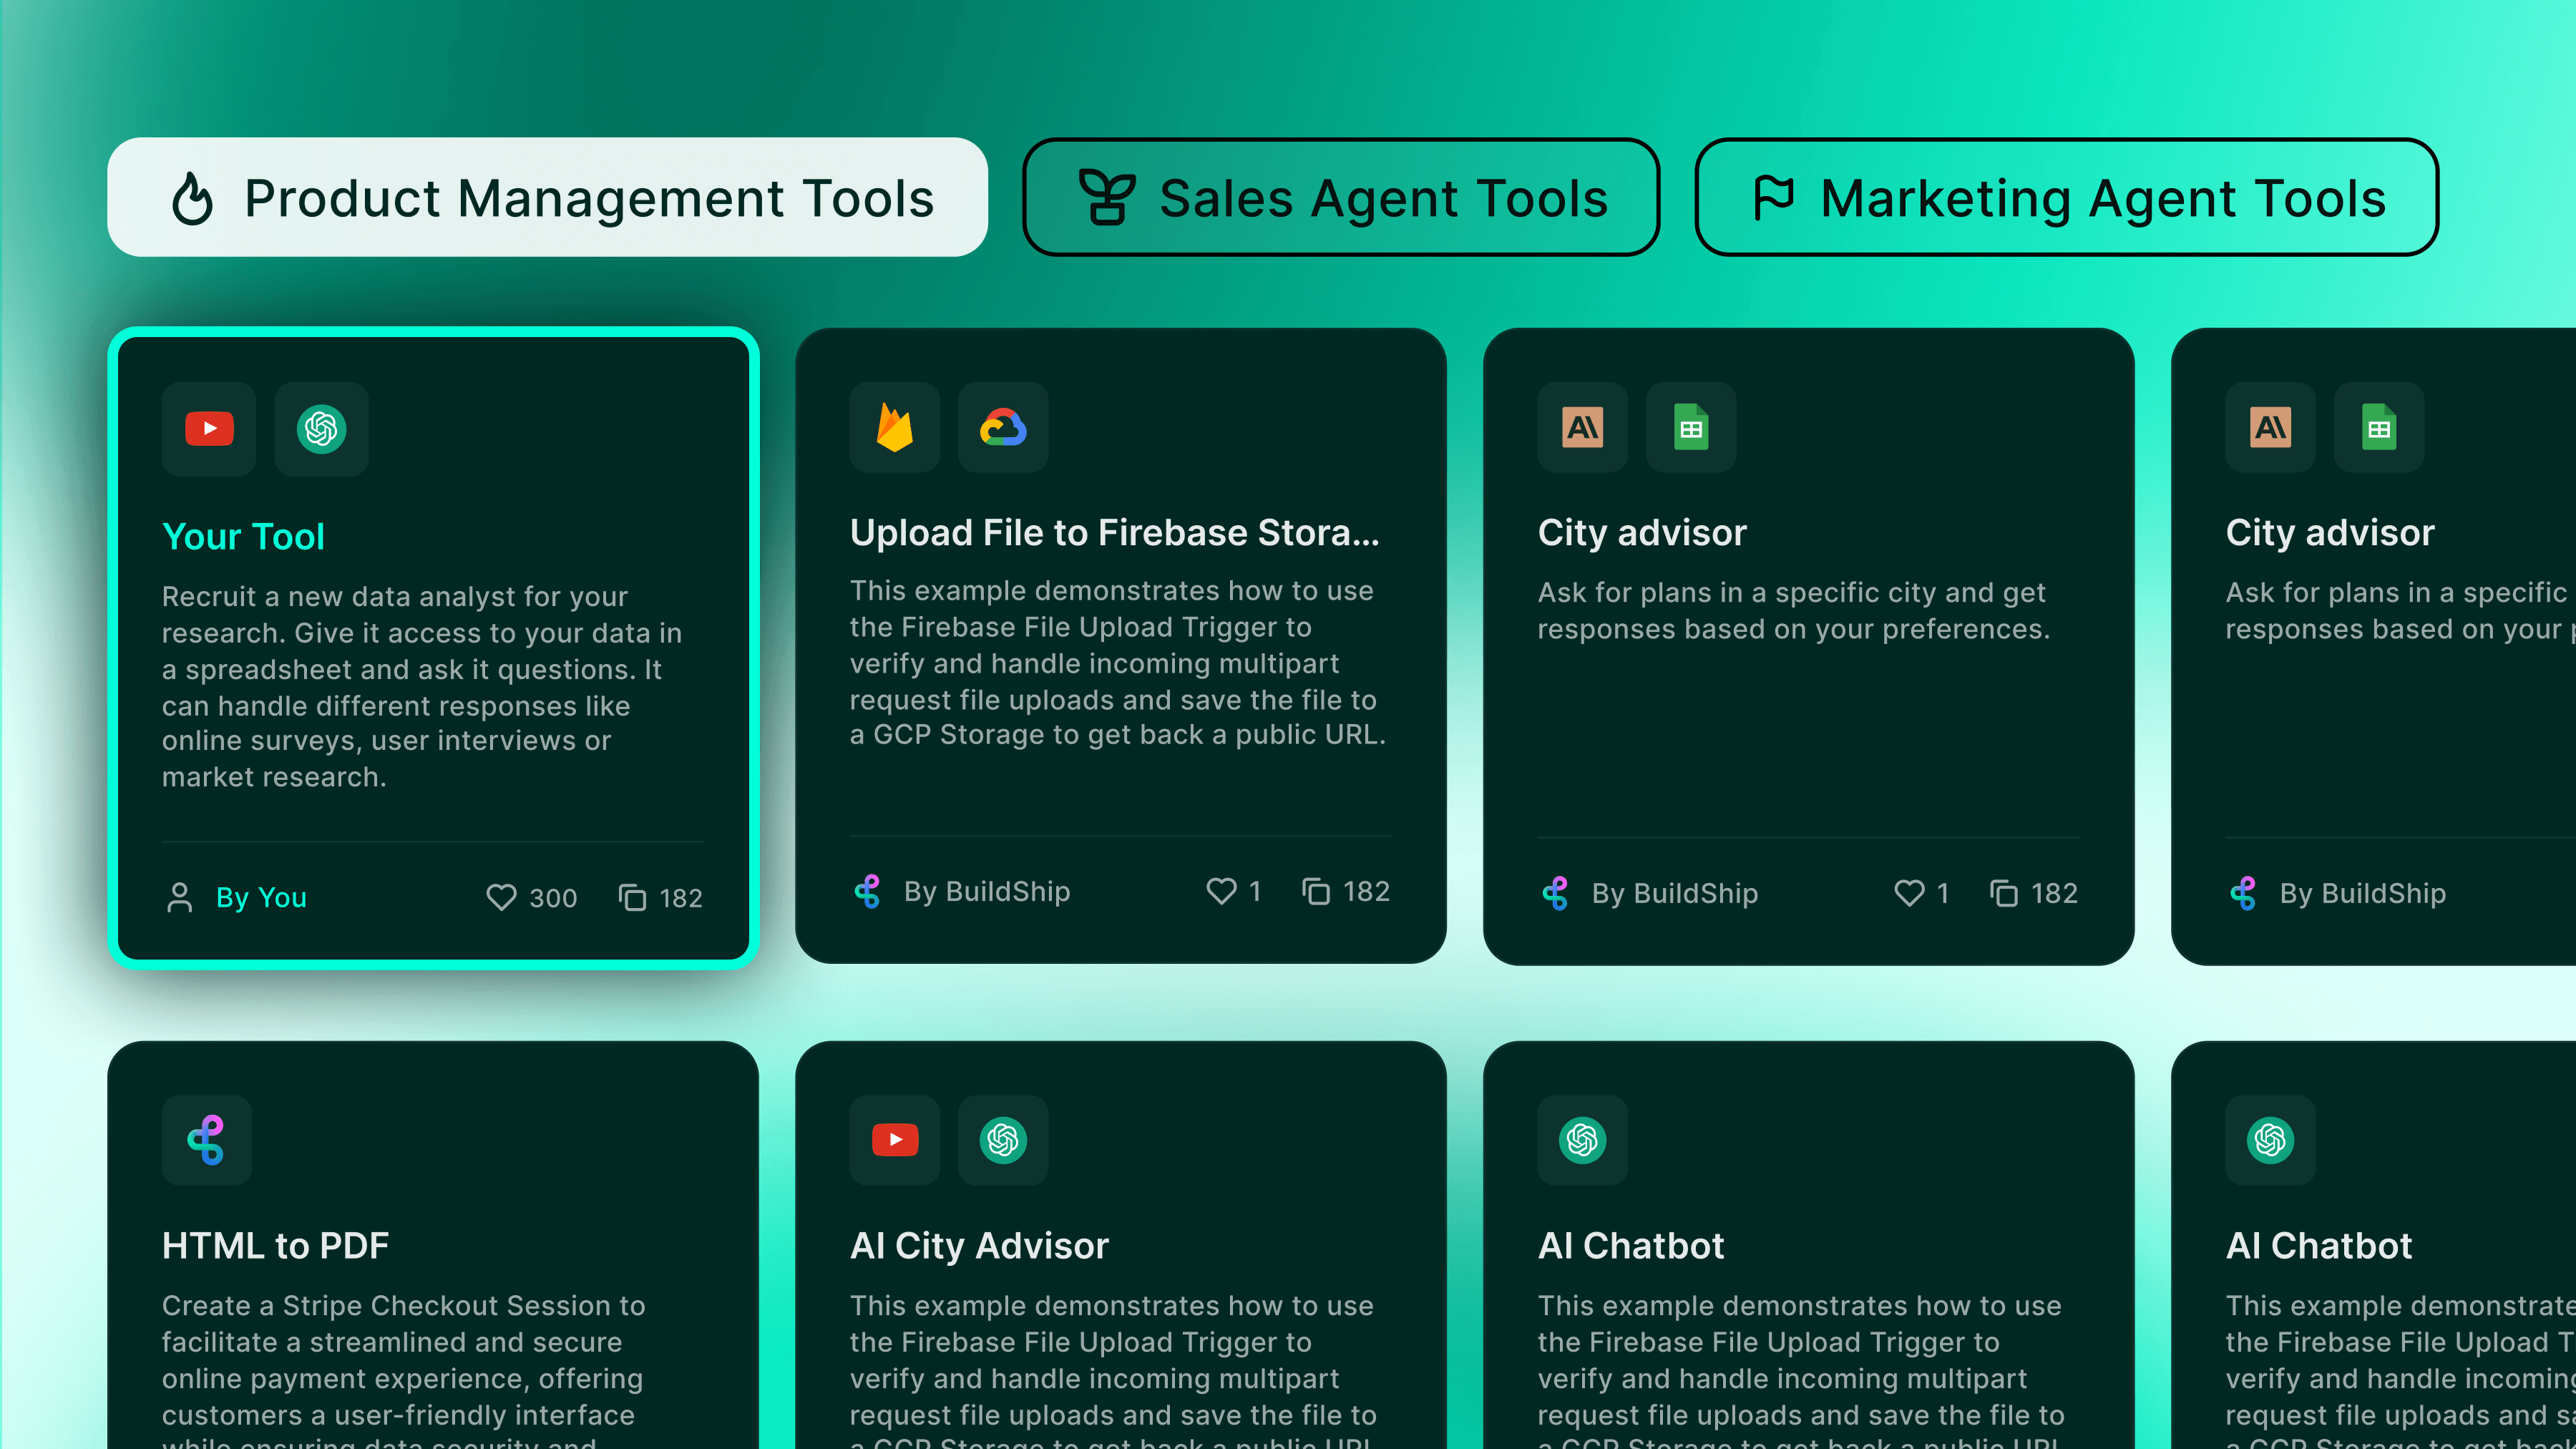Click the BuildShip logo in Upload File card footer
2576x1449 pixels.
(868, 891)
